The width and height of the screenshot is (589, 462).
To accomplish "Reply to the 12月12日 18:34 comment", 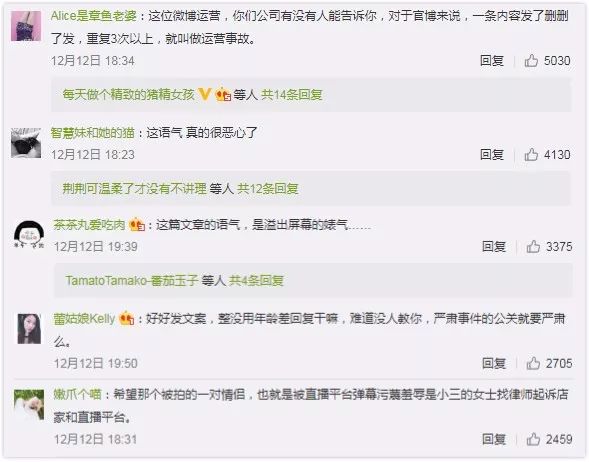I will (492, 60).
